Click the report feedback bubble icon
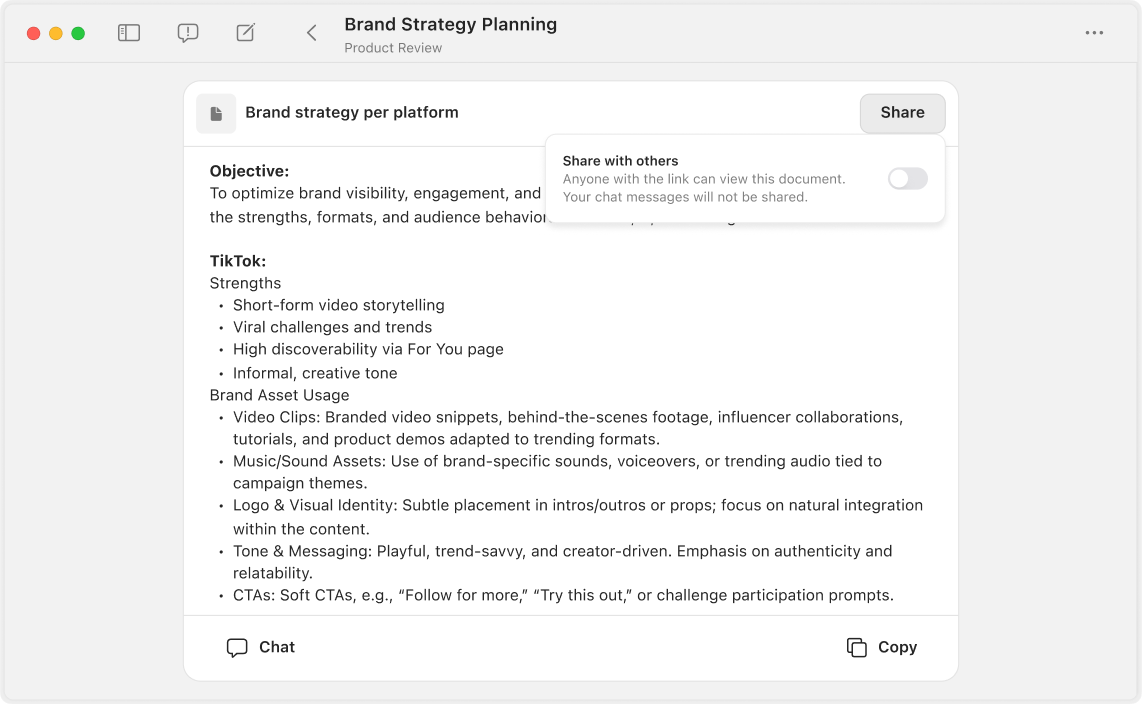The height and width of the screenshot is (704, 1142). tap(187, 33)
